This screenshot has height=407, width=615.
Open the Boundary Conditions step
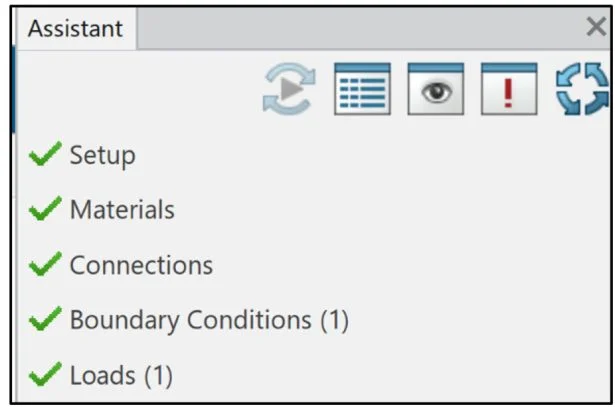[190, 321]
